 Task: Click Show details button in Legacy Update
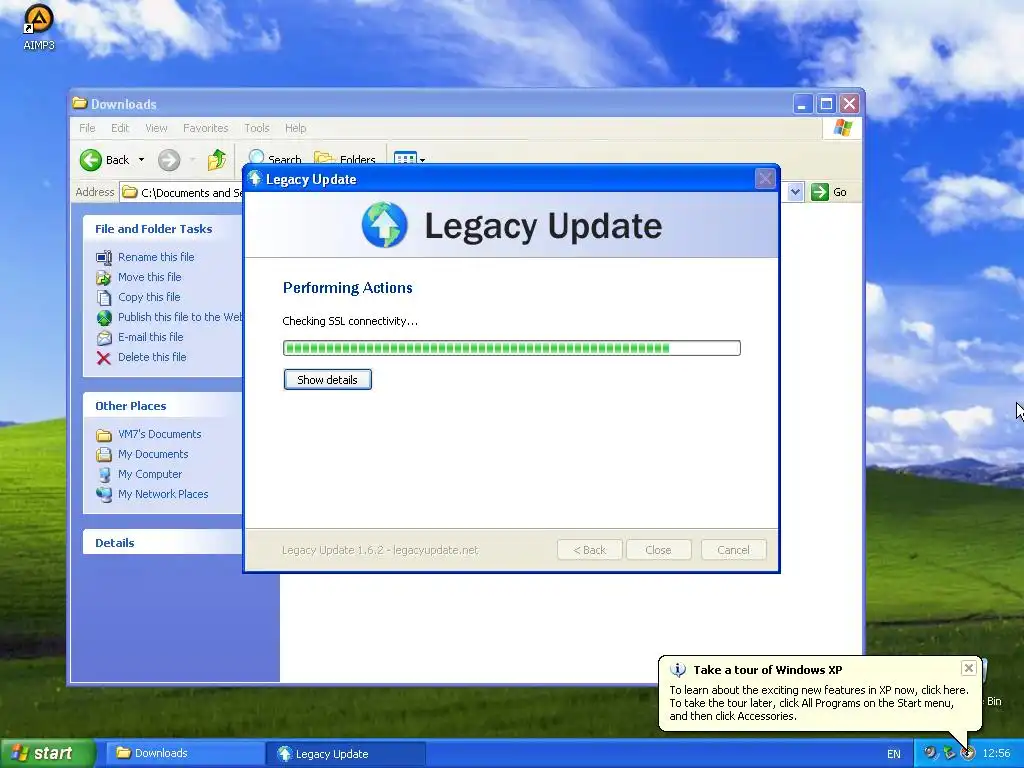coord(328,379)
